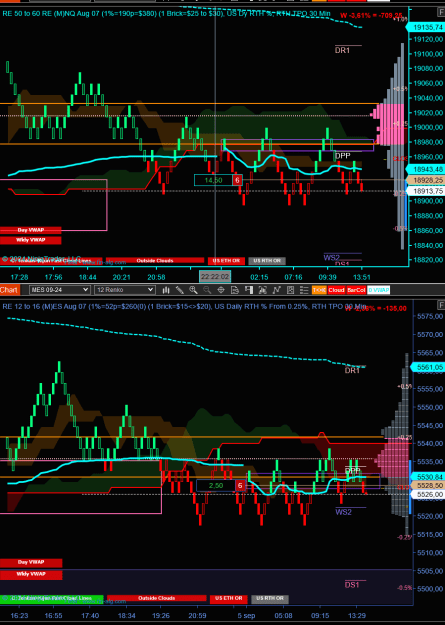Toggle the BarCol button
445x625 pixels.
tap(356, 290)
